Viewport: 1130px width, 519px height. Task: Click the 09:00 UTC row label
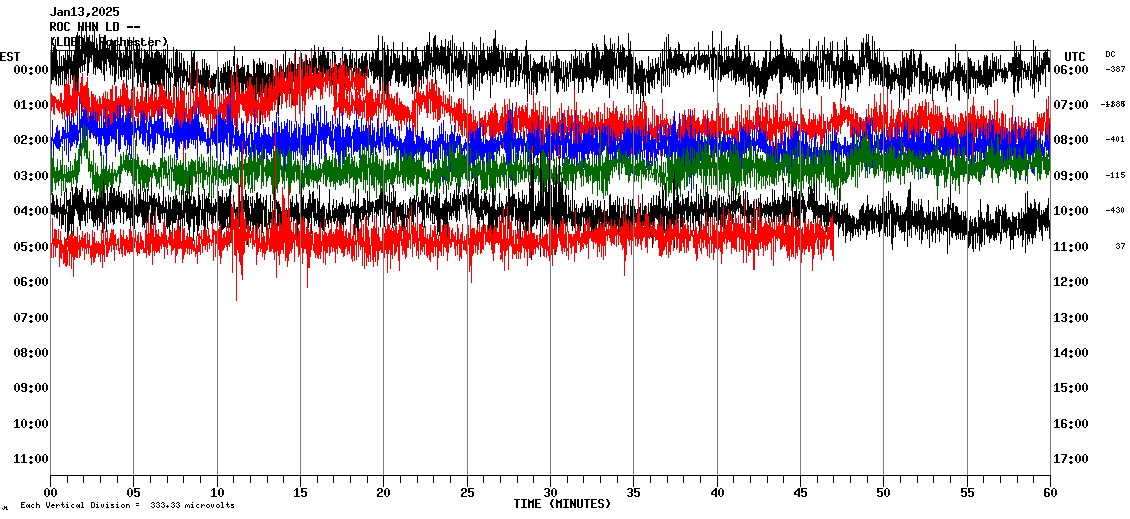[1071, 176]
